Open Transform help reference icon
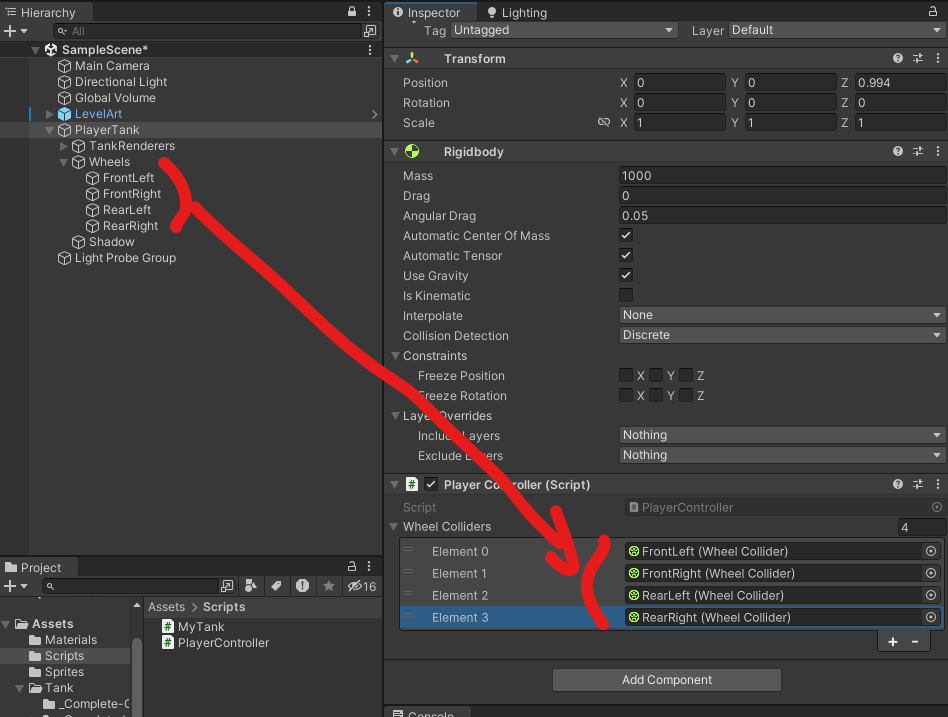This screenshot has width=948, height=717. coord(898,58)
